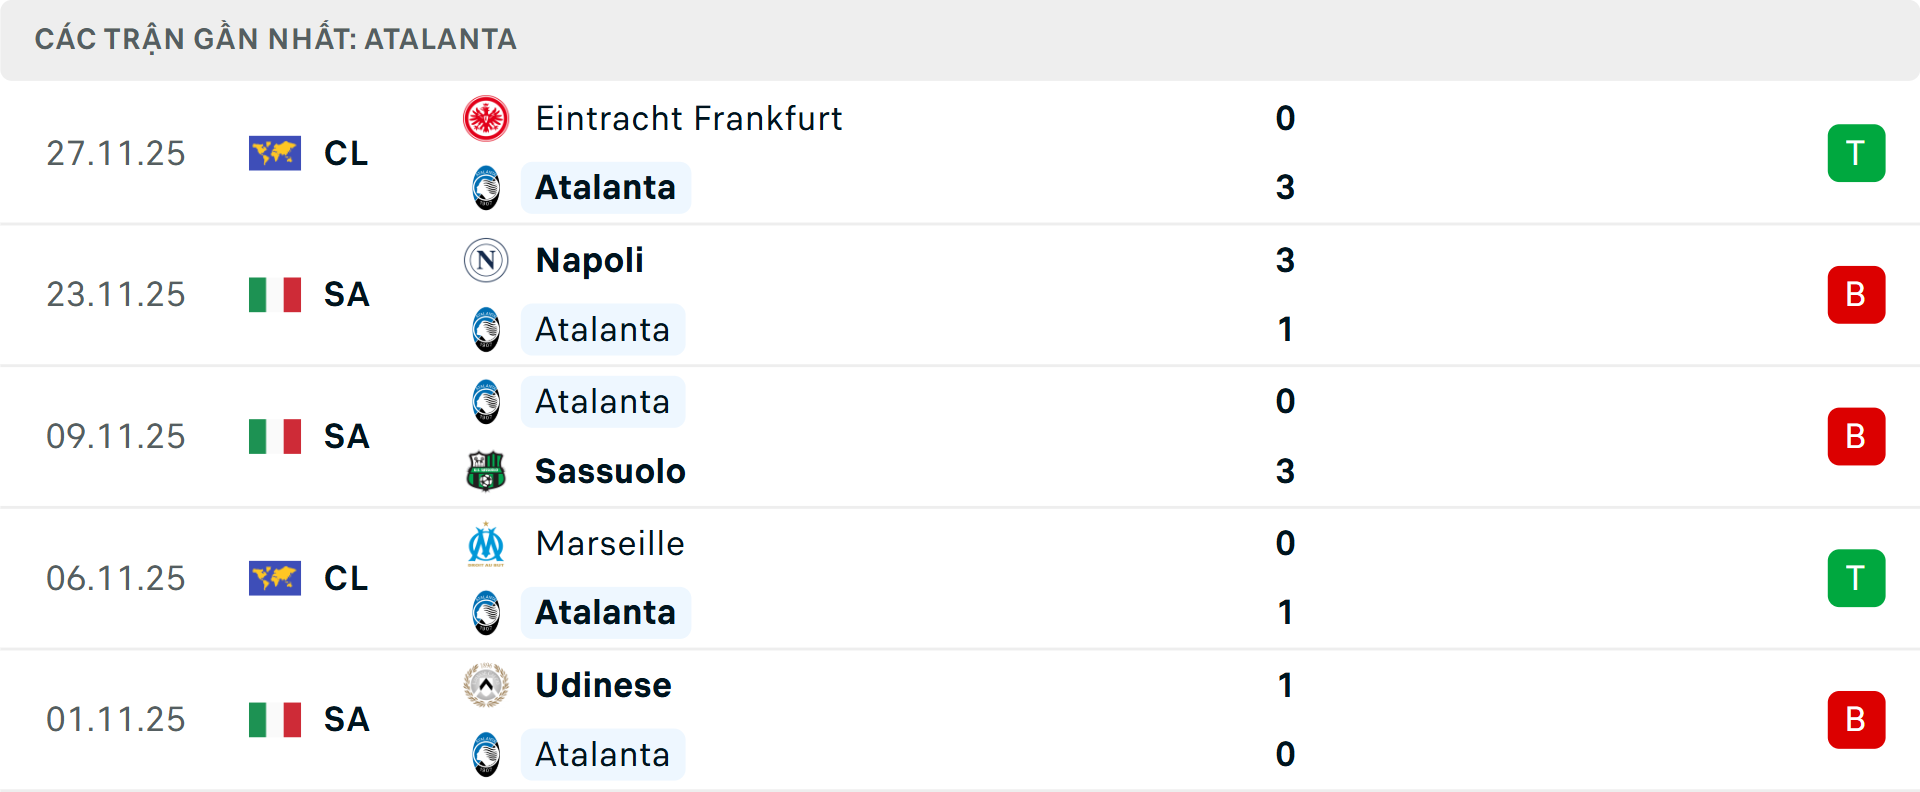Click the red B badge for Napoli match
1920x792 pixels.
coord(1856,295)
